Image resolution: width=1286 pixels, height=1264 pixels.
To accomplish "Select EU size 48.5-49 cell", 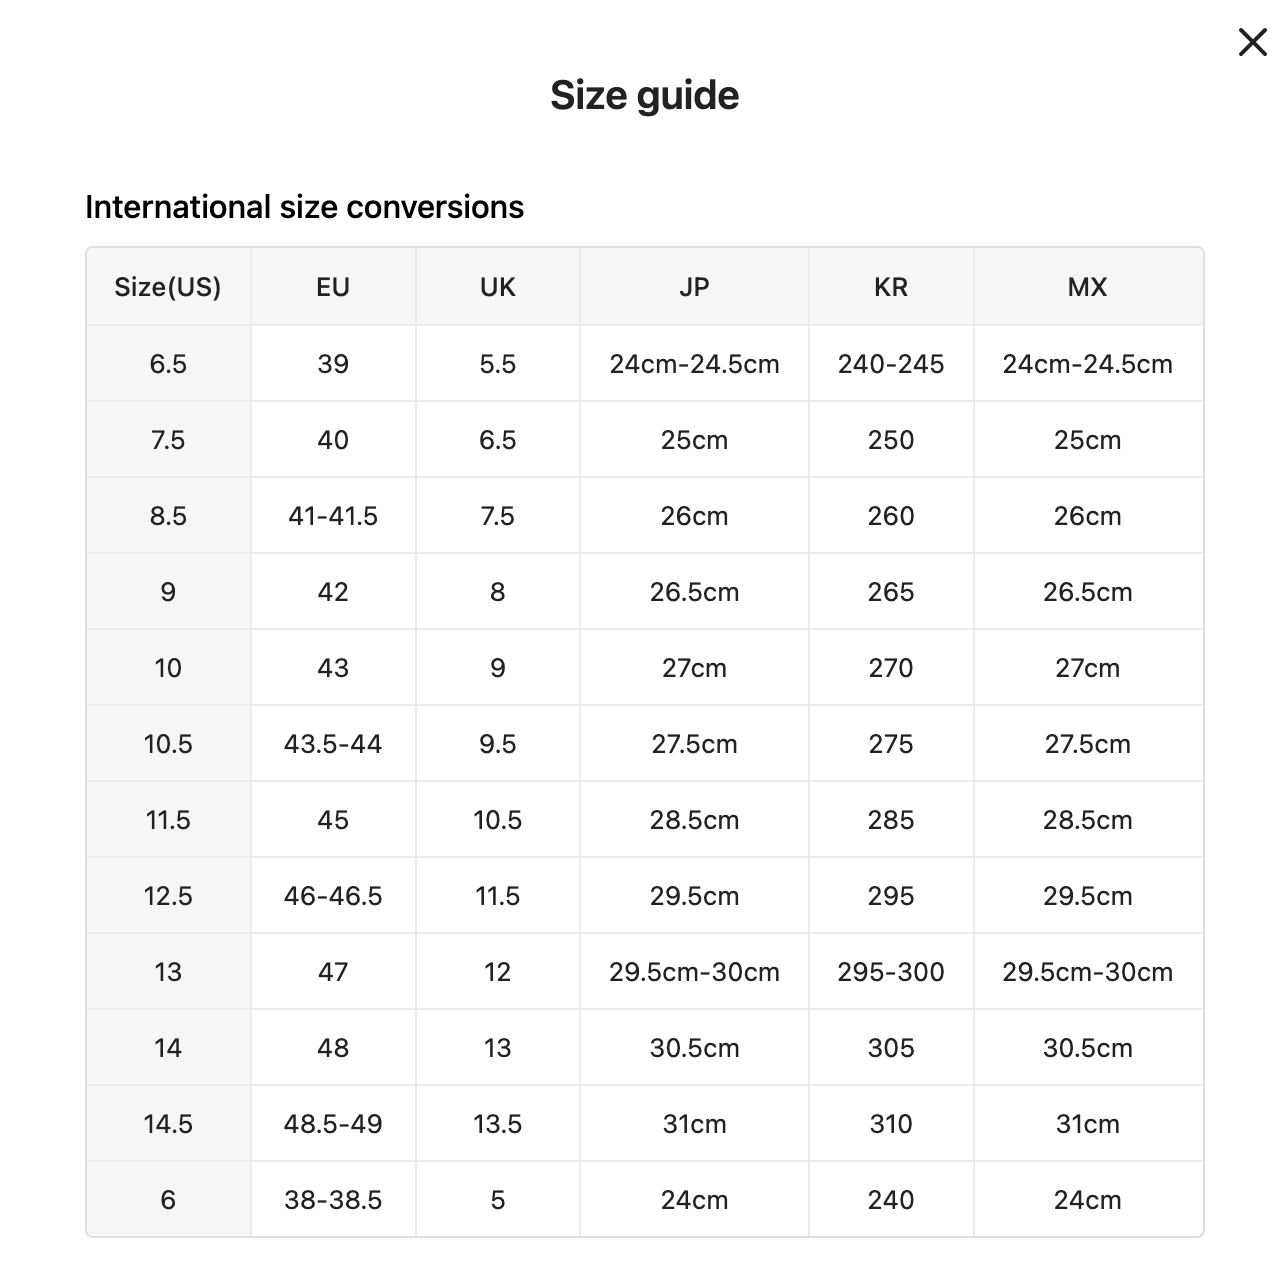I will [333, 1124].
